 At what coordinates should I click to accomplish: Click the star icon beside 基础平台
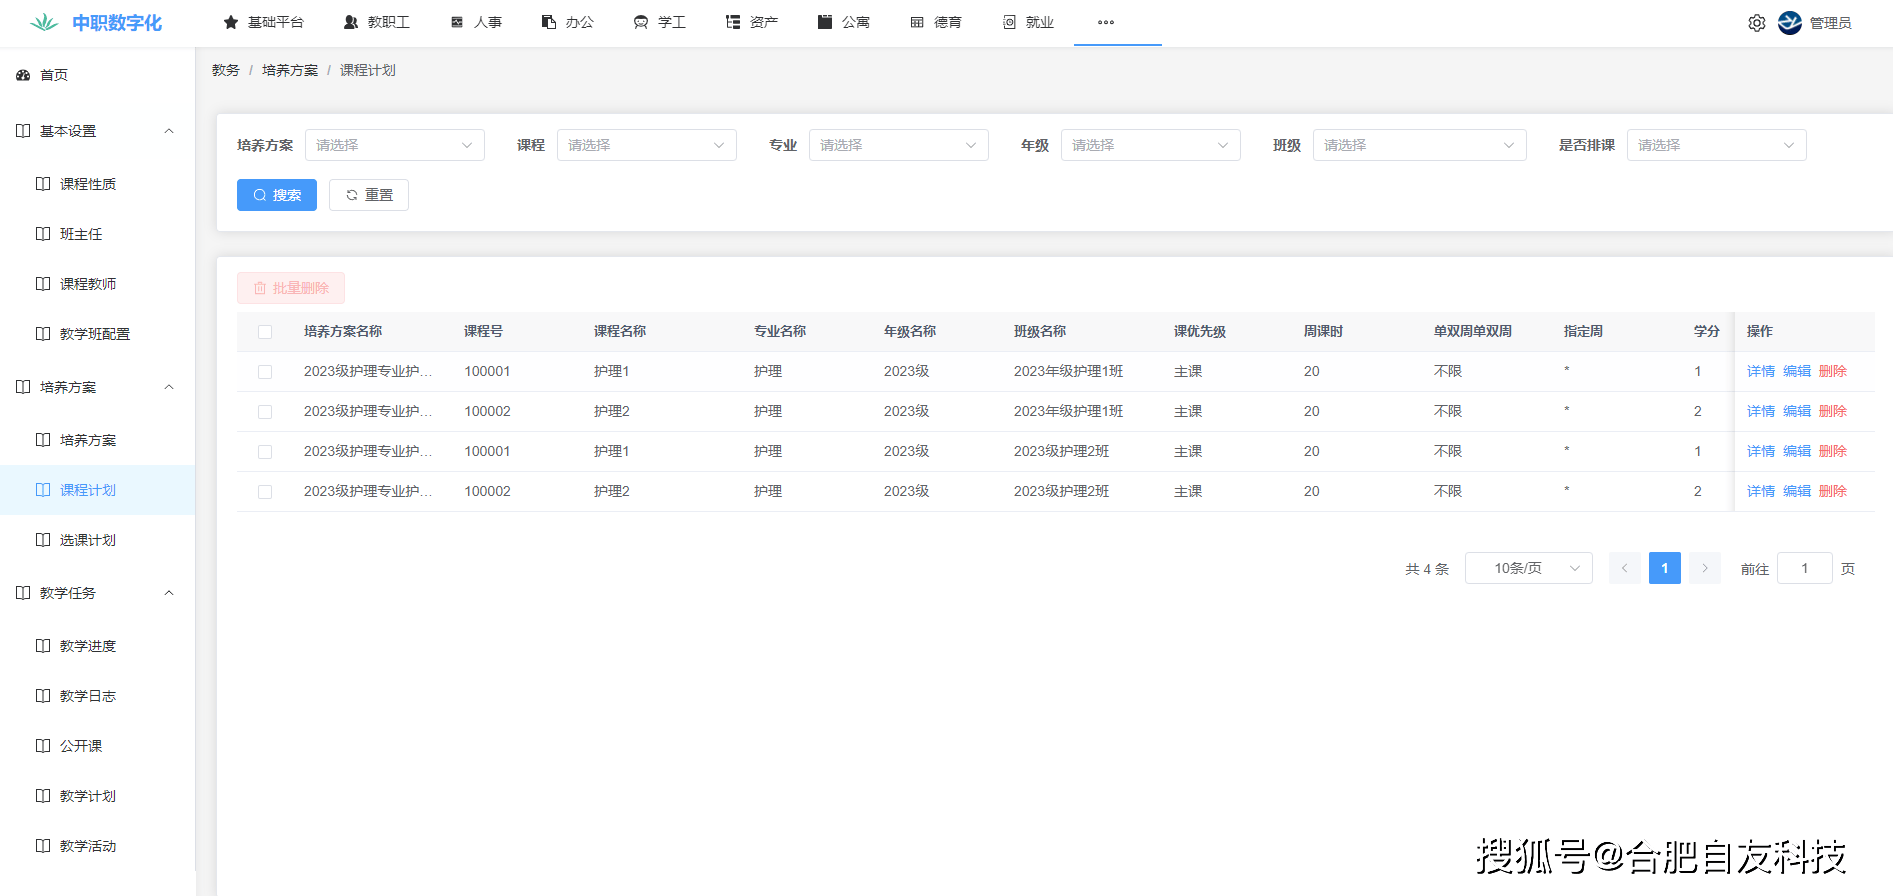pos(231,22)
